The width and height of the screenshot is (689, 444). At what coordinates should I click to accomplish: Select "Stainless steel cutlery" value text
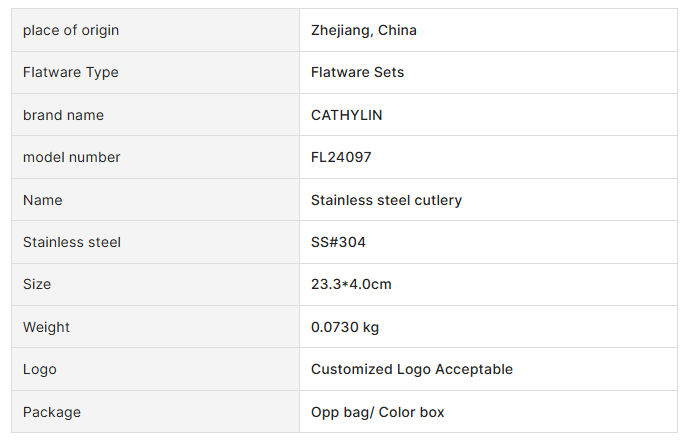386,200
